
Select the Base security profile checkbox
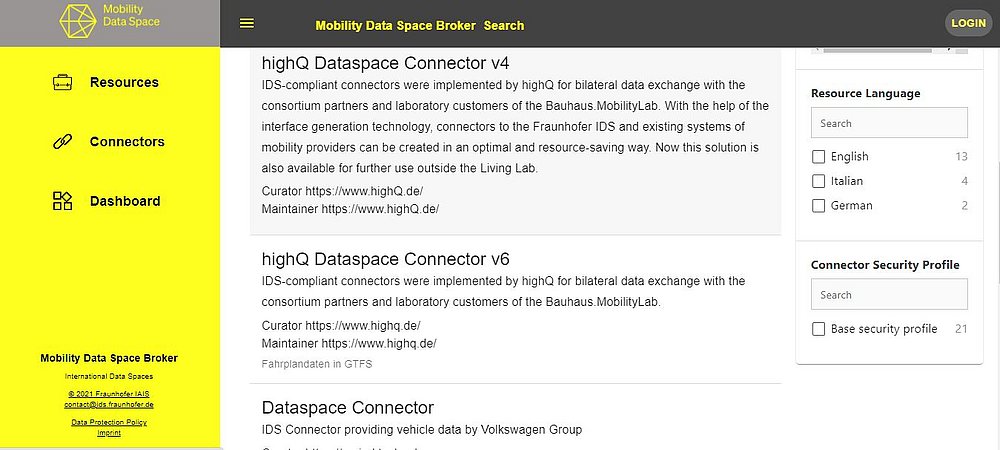[x=819, y=329]
